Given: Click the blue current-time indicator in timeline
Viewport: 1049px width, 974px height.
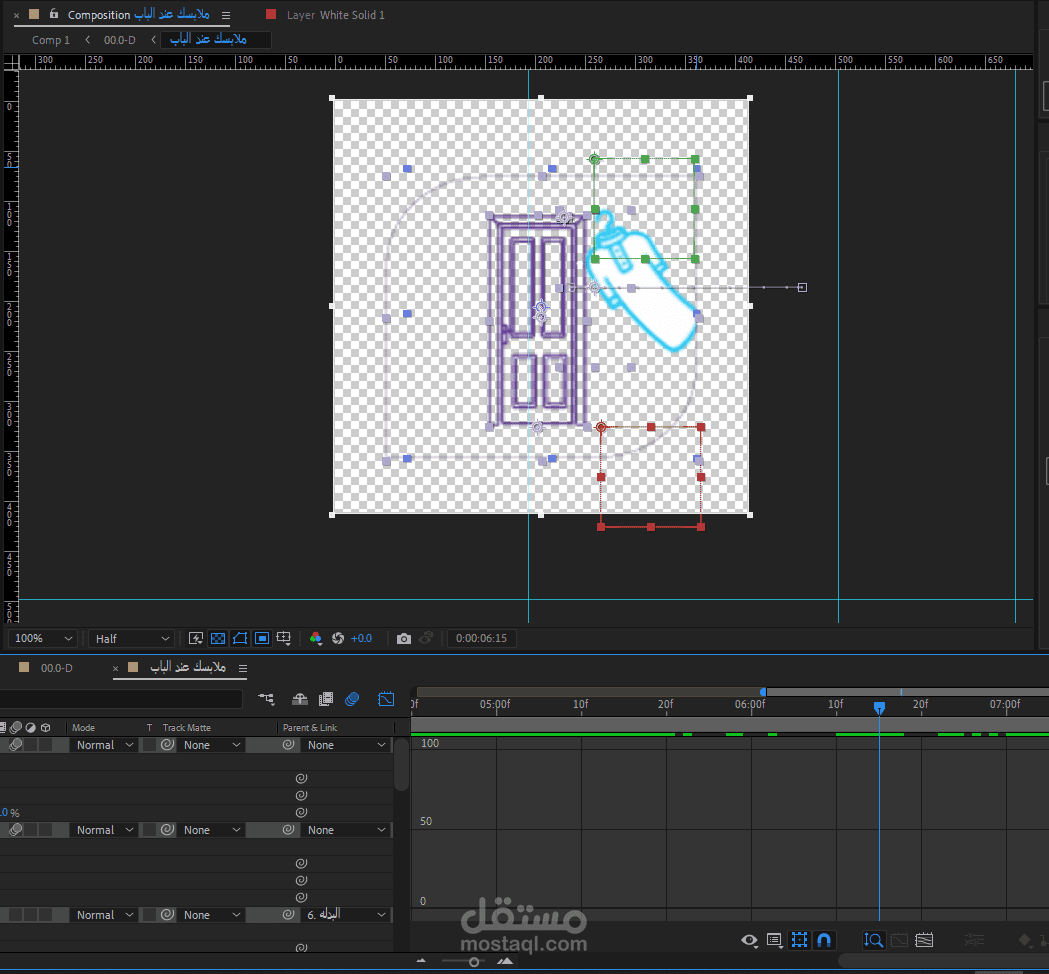Looking at the screenshot, I should coord(879,707).
